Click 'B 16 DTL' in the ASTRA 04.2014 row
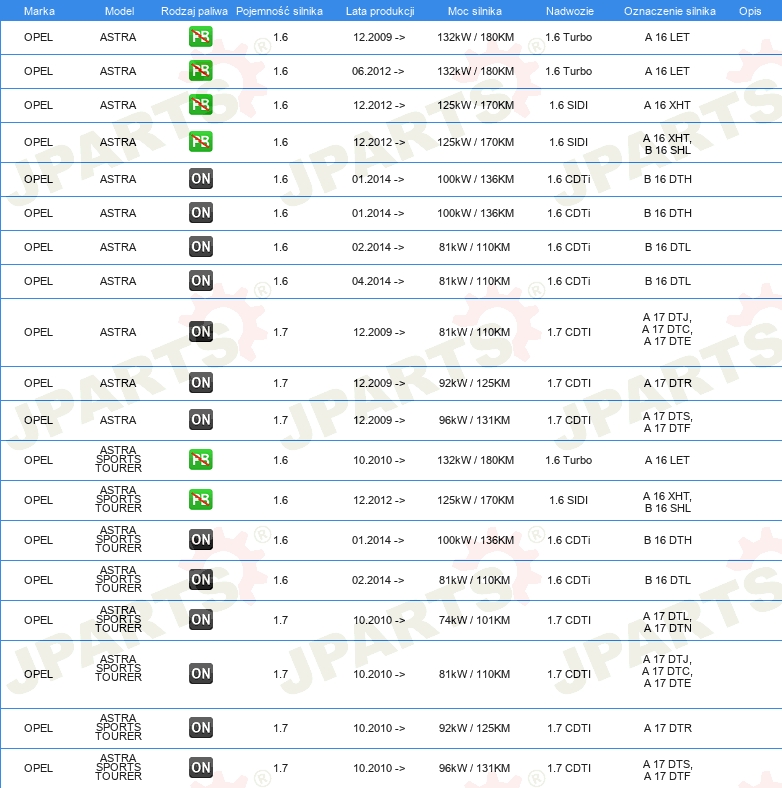Image resolution: width=782 pixels, height=788 pixels. coord(667,281)
